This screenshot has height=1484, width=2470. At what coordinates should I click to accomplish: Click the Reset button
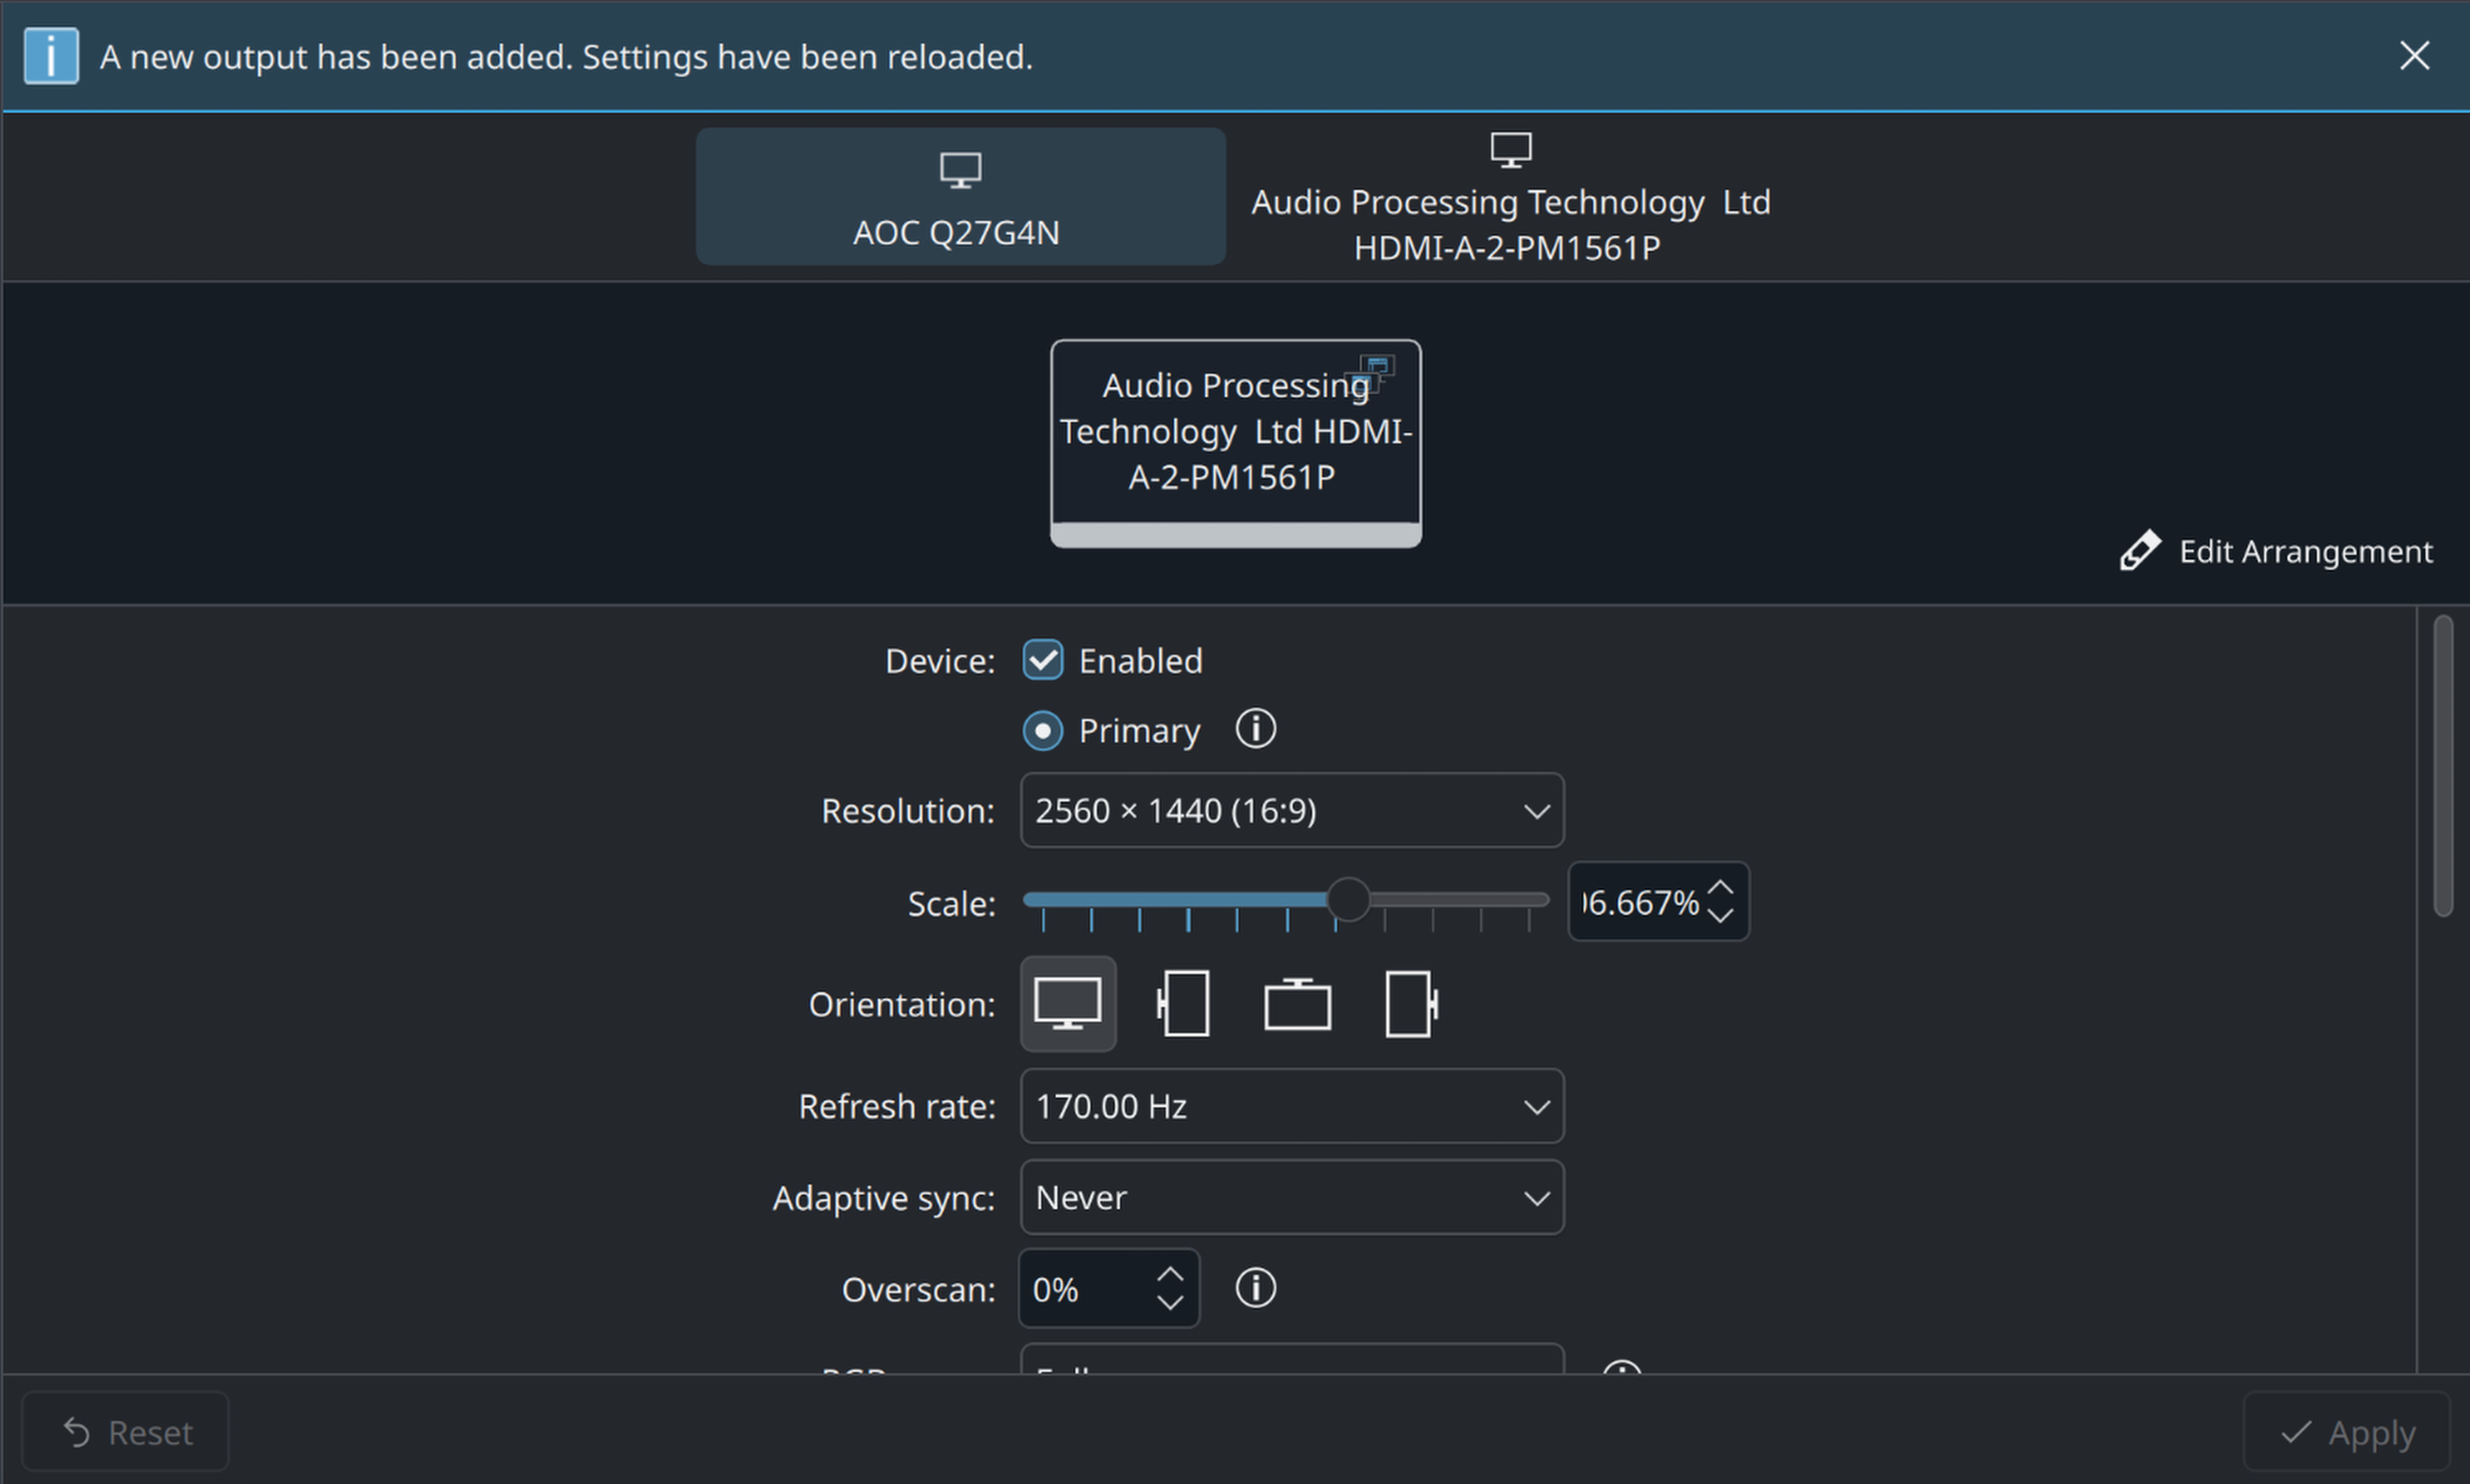[x=126, y=1432]
